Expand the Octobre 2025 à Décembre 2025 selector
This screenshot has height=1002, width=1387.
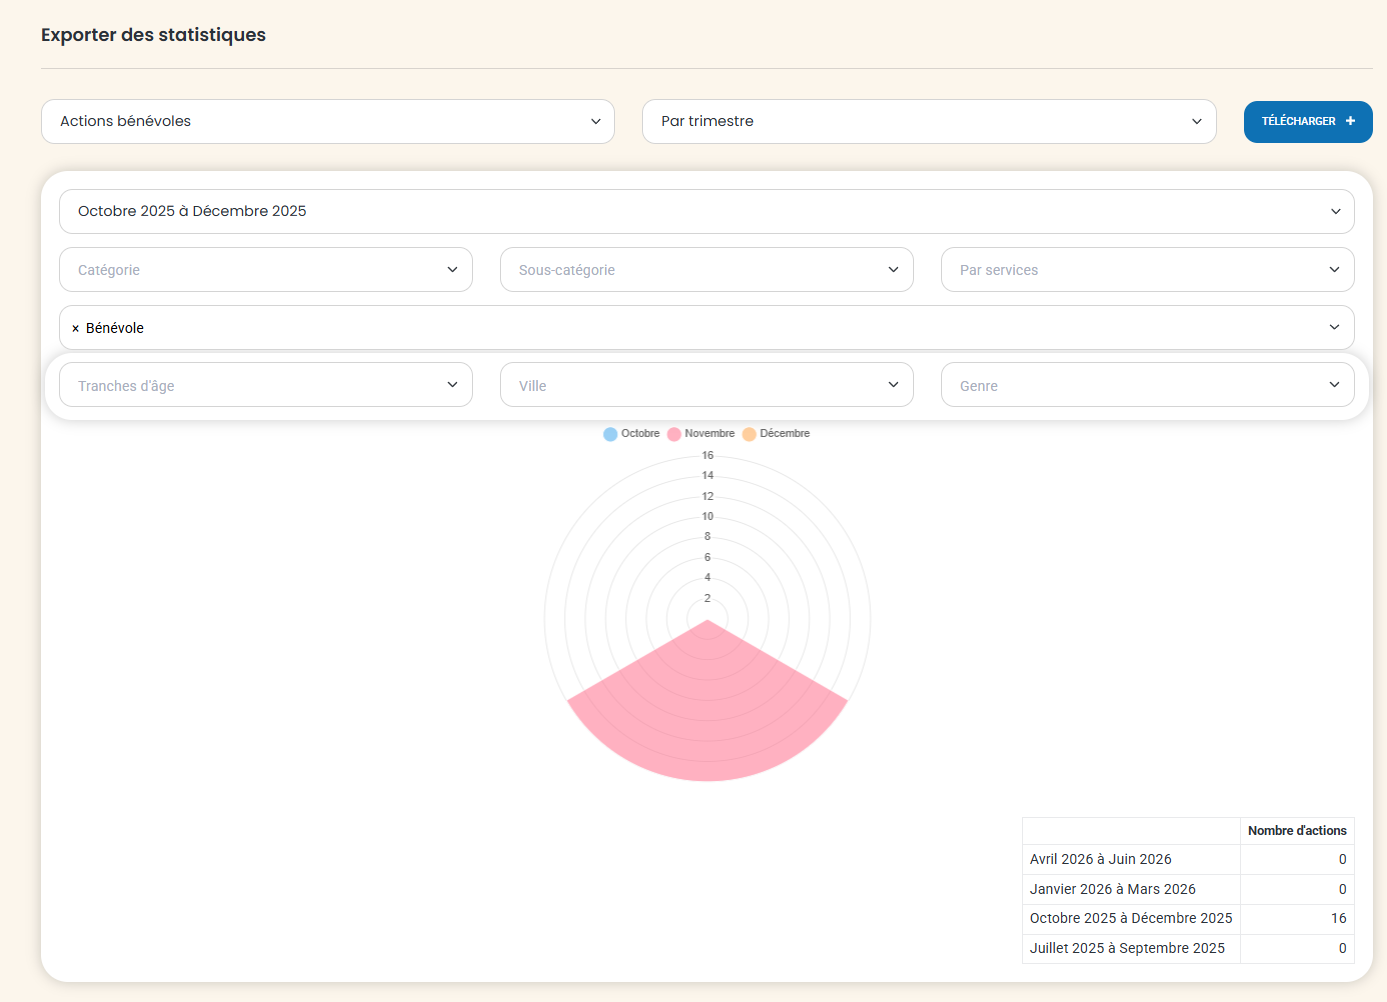(x=706, y=211)
